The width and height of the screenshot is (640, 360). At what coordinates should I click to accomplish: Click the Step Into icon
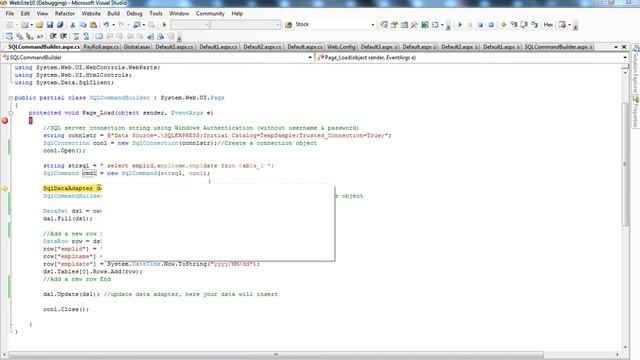(x=514, y=25)
